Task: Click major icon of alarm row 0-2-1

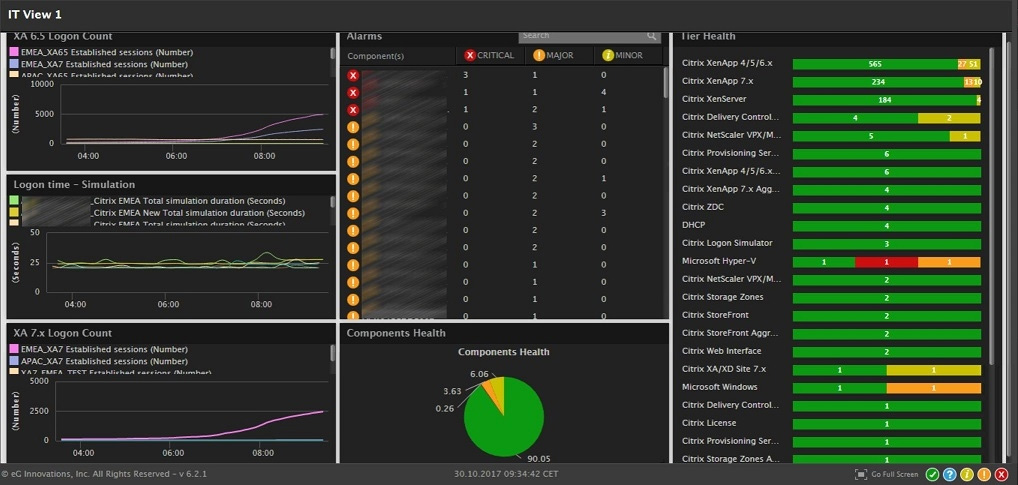Action: [353, 179]
